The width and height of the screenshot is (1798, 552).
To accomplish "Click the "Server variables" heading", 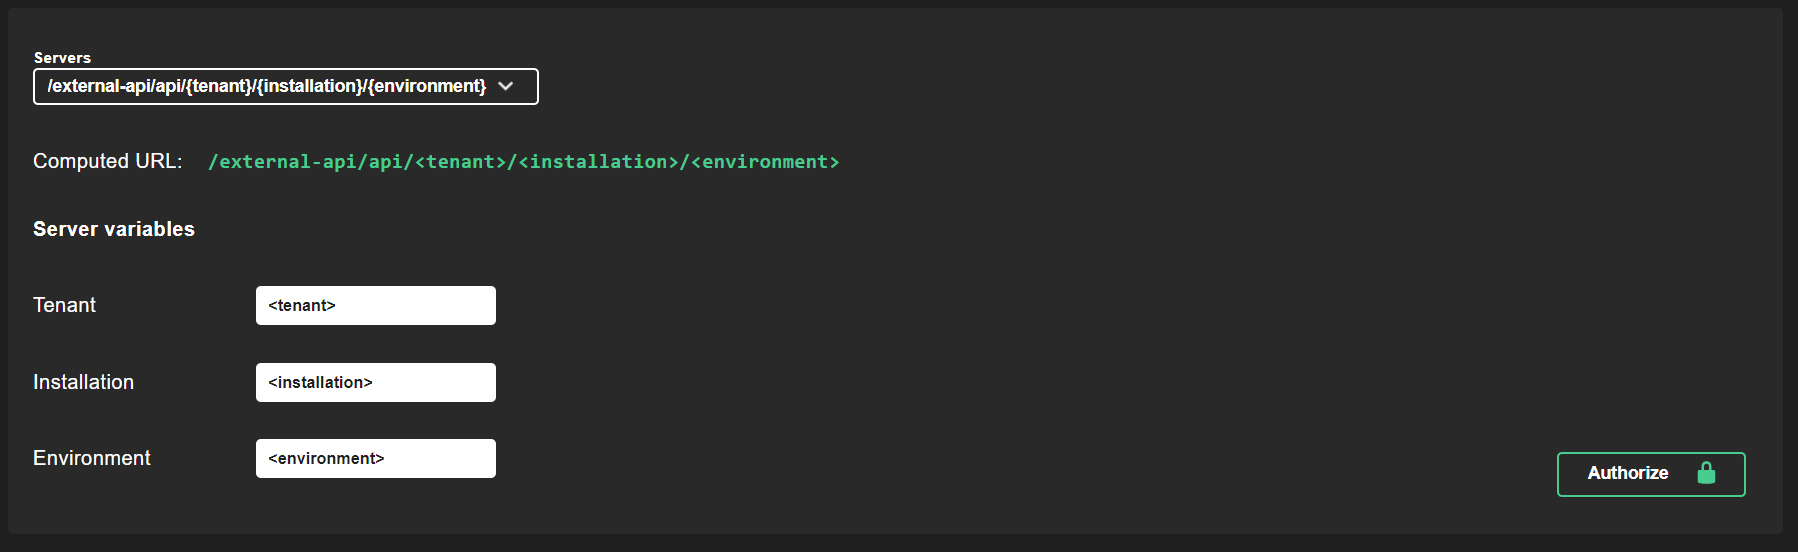I will tap(114, 229).
